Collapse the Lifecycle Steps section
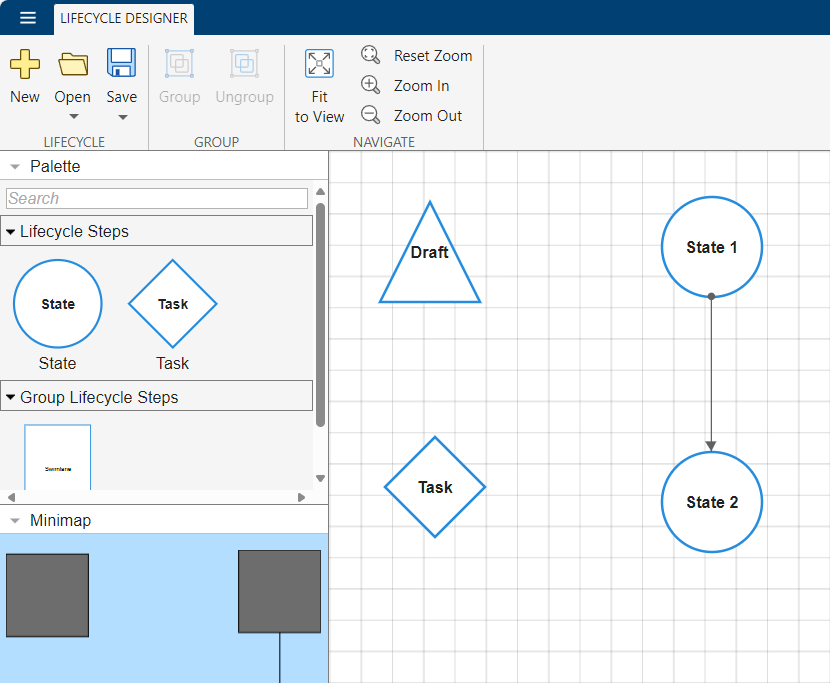The image size is (830, 683). pyautogui.click(x=11, y=232)
